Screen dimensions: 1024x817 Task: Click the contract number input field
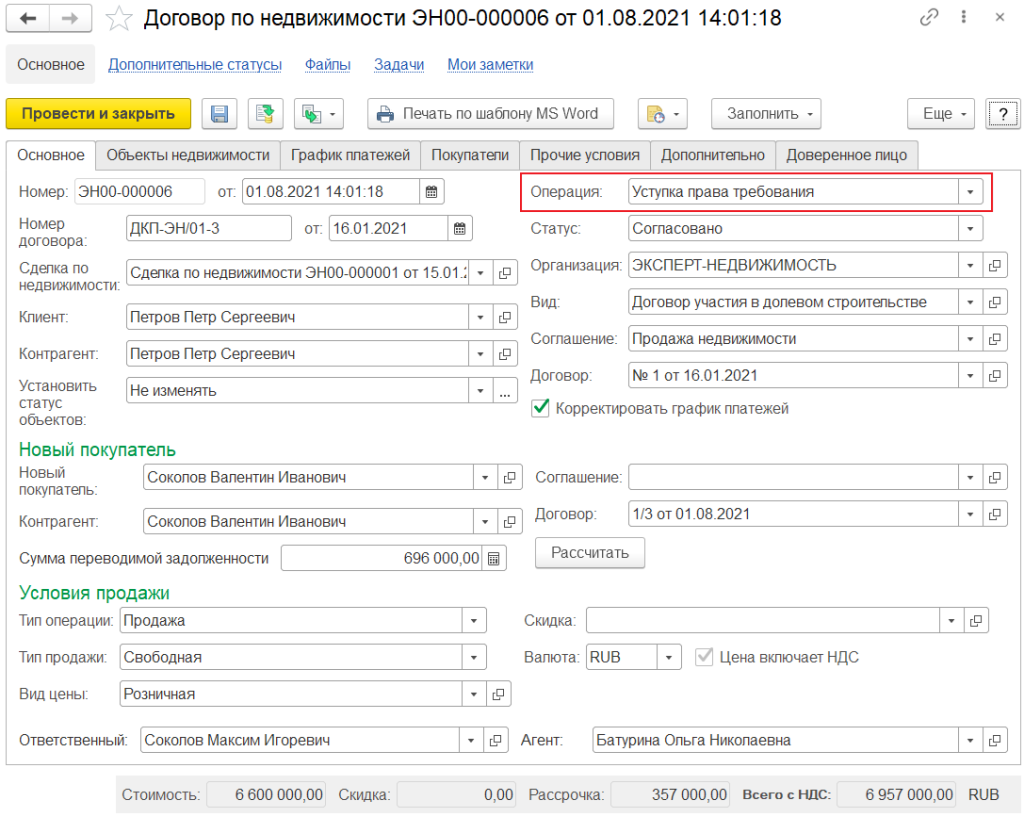tap(208, 229)
